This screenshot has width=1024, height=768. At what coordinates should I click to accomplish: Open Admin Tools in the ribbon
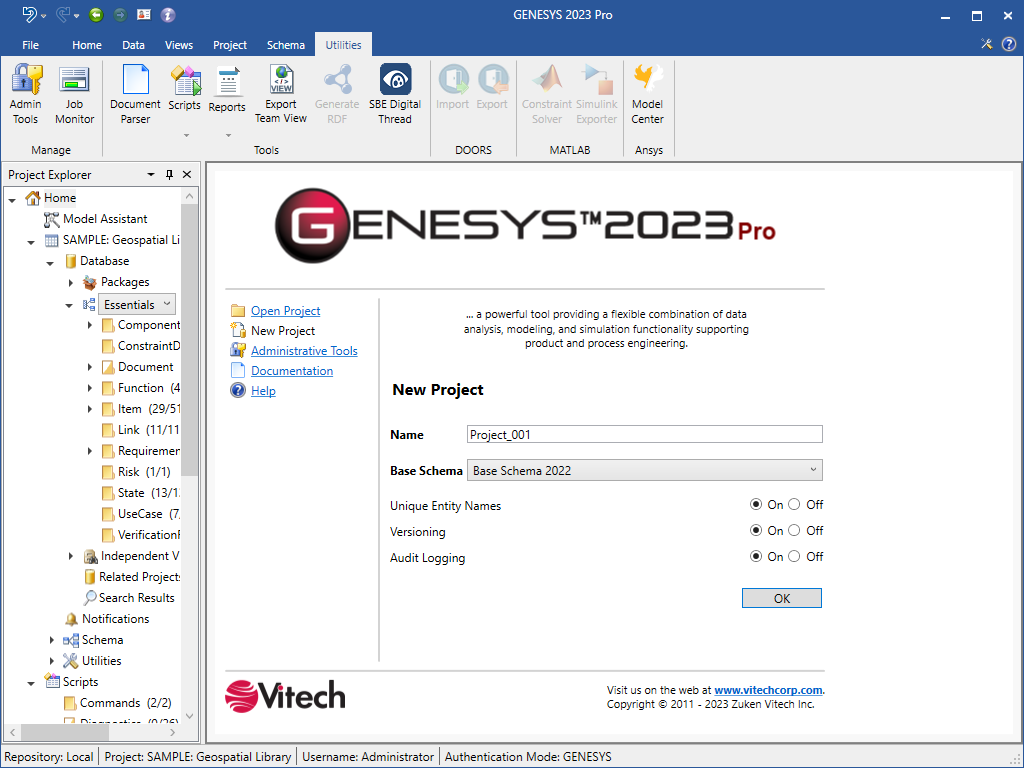26,95
